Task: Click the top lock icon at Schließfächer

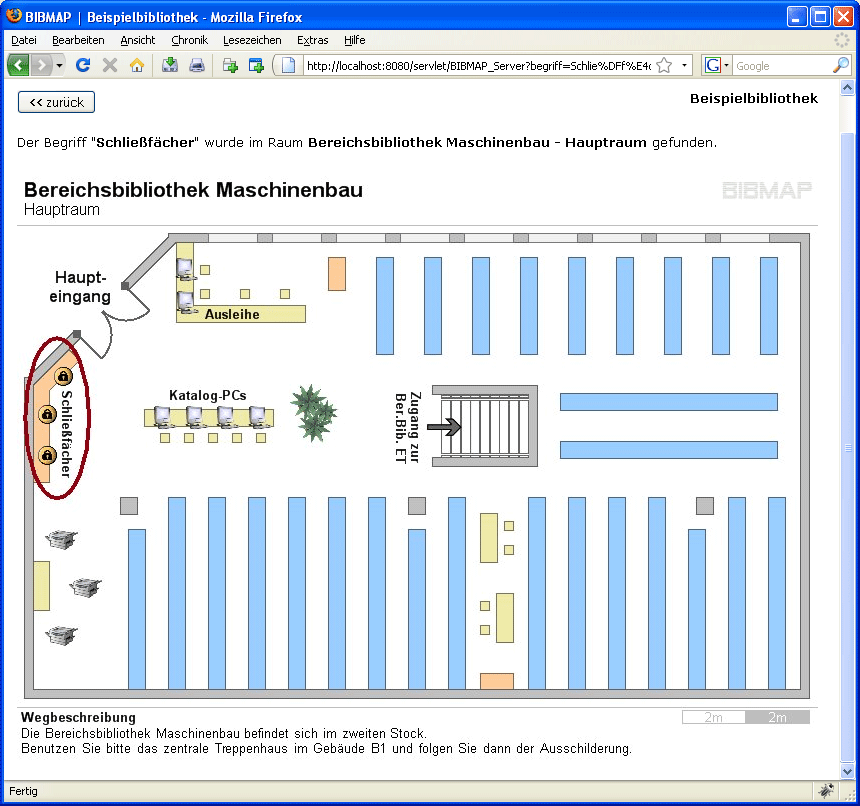Action: [64, 376]
